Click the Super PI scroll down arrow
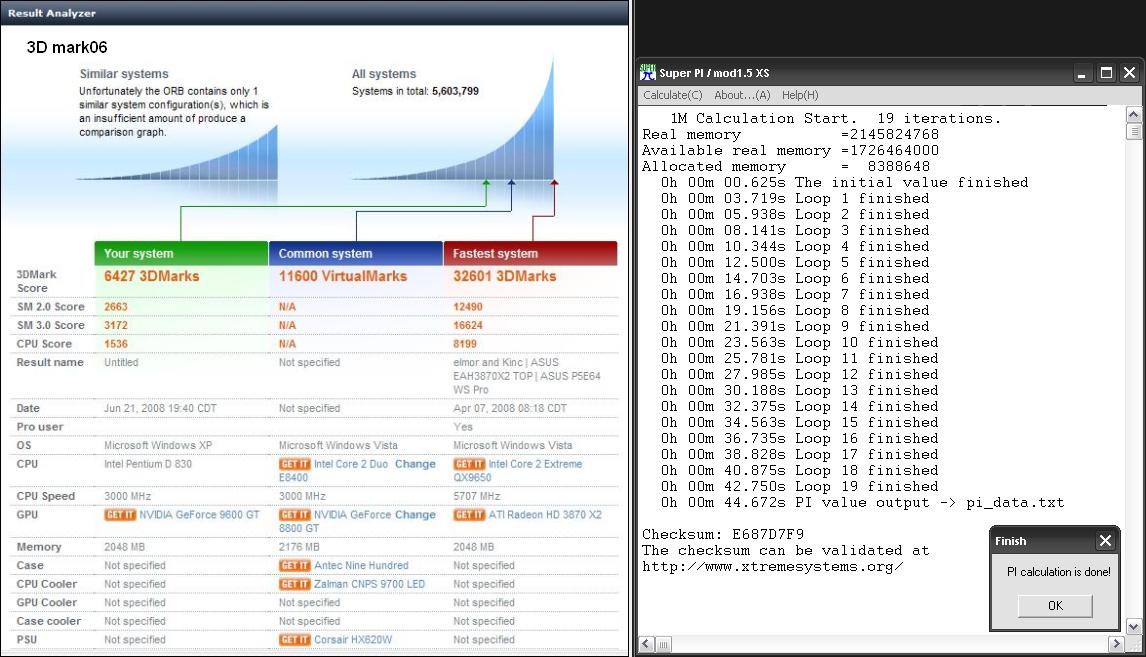 tap(1133, 626)
